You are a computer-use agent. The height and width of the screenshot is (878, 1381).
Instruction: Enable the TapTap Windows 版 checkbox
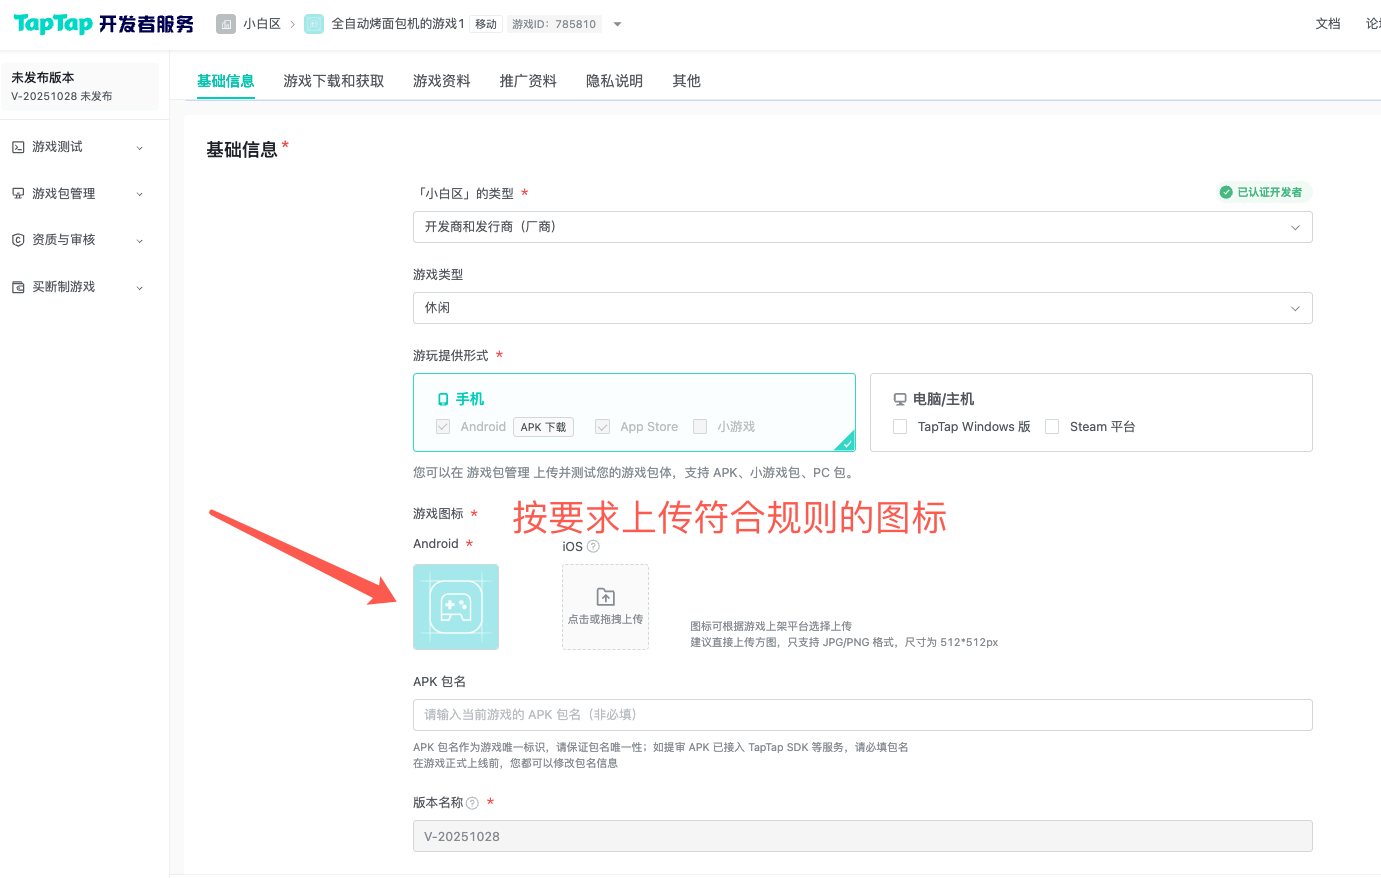pos(900,427)
